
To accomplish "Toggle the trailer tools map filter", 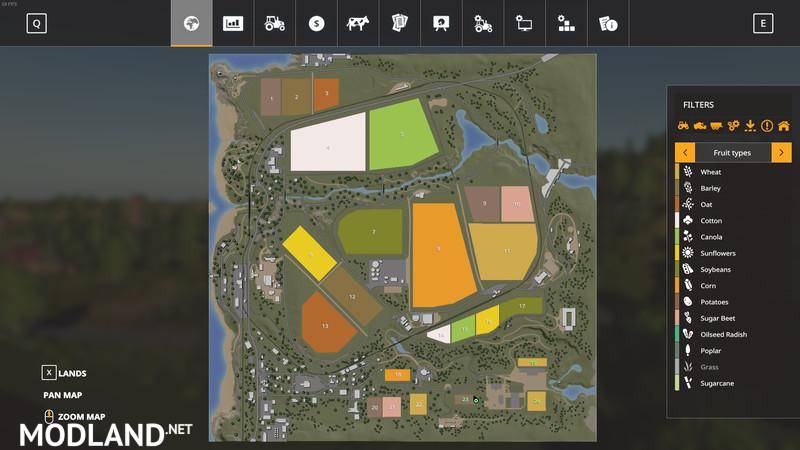I will (x=716, y=126).
